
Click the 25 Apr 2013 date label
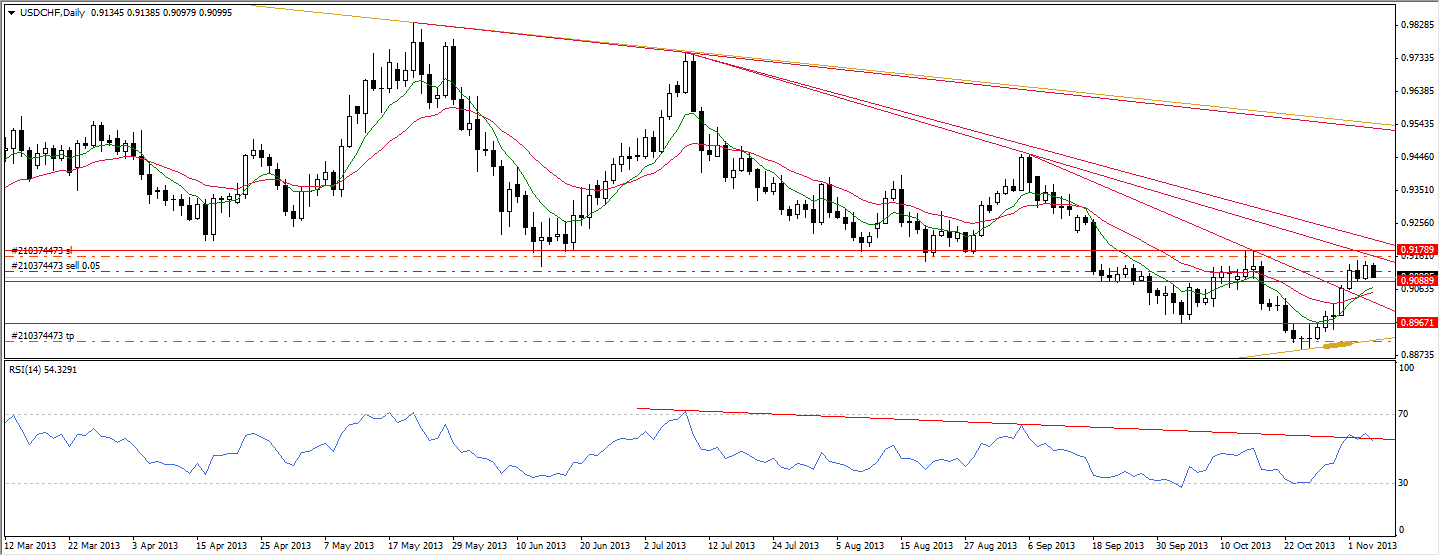click(286, 546)
